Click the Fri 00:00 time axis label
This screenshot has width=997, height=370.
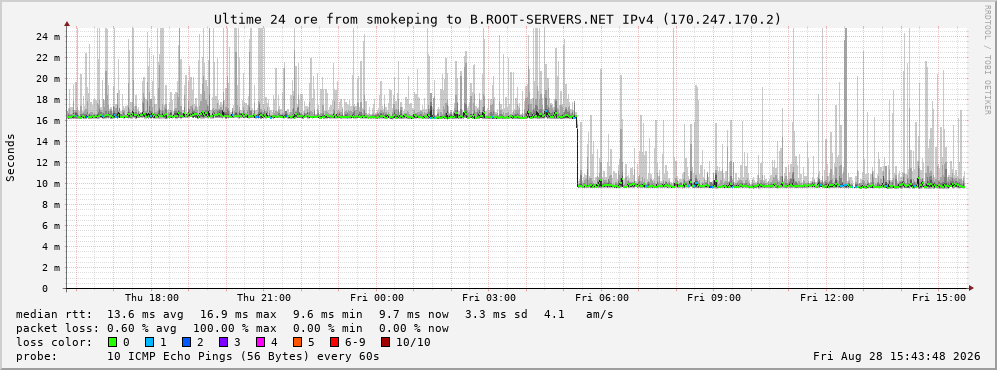tap(376, 298)
